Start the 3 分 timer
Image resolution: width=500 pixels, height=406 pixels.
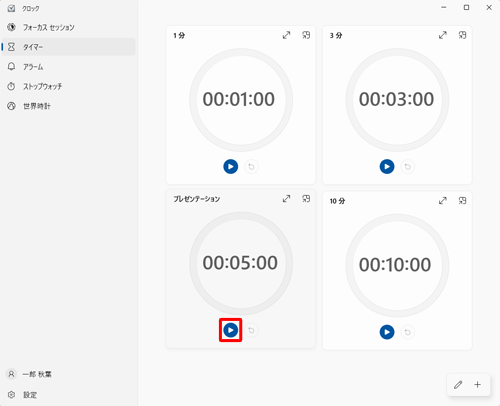387,166
